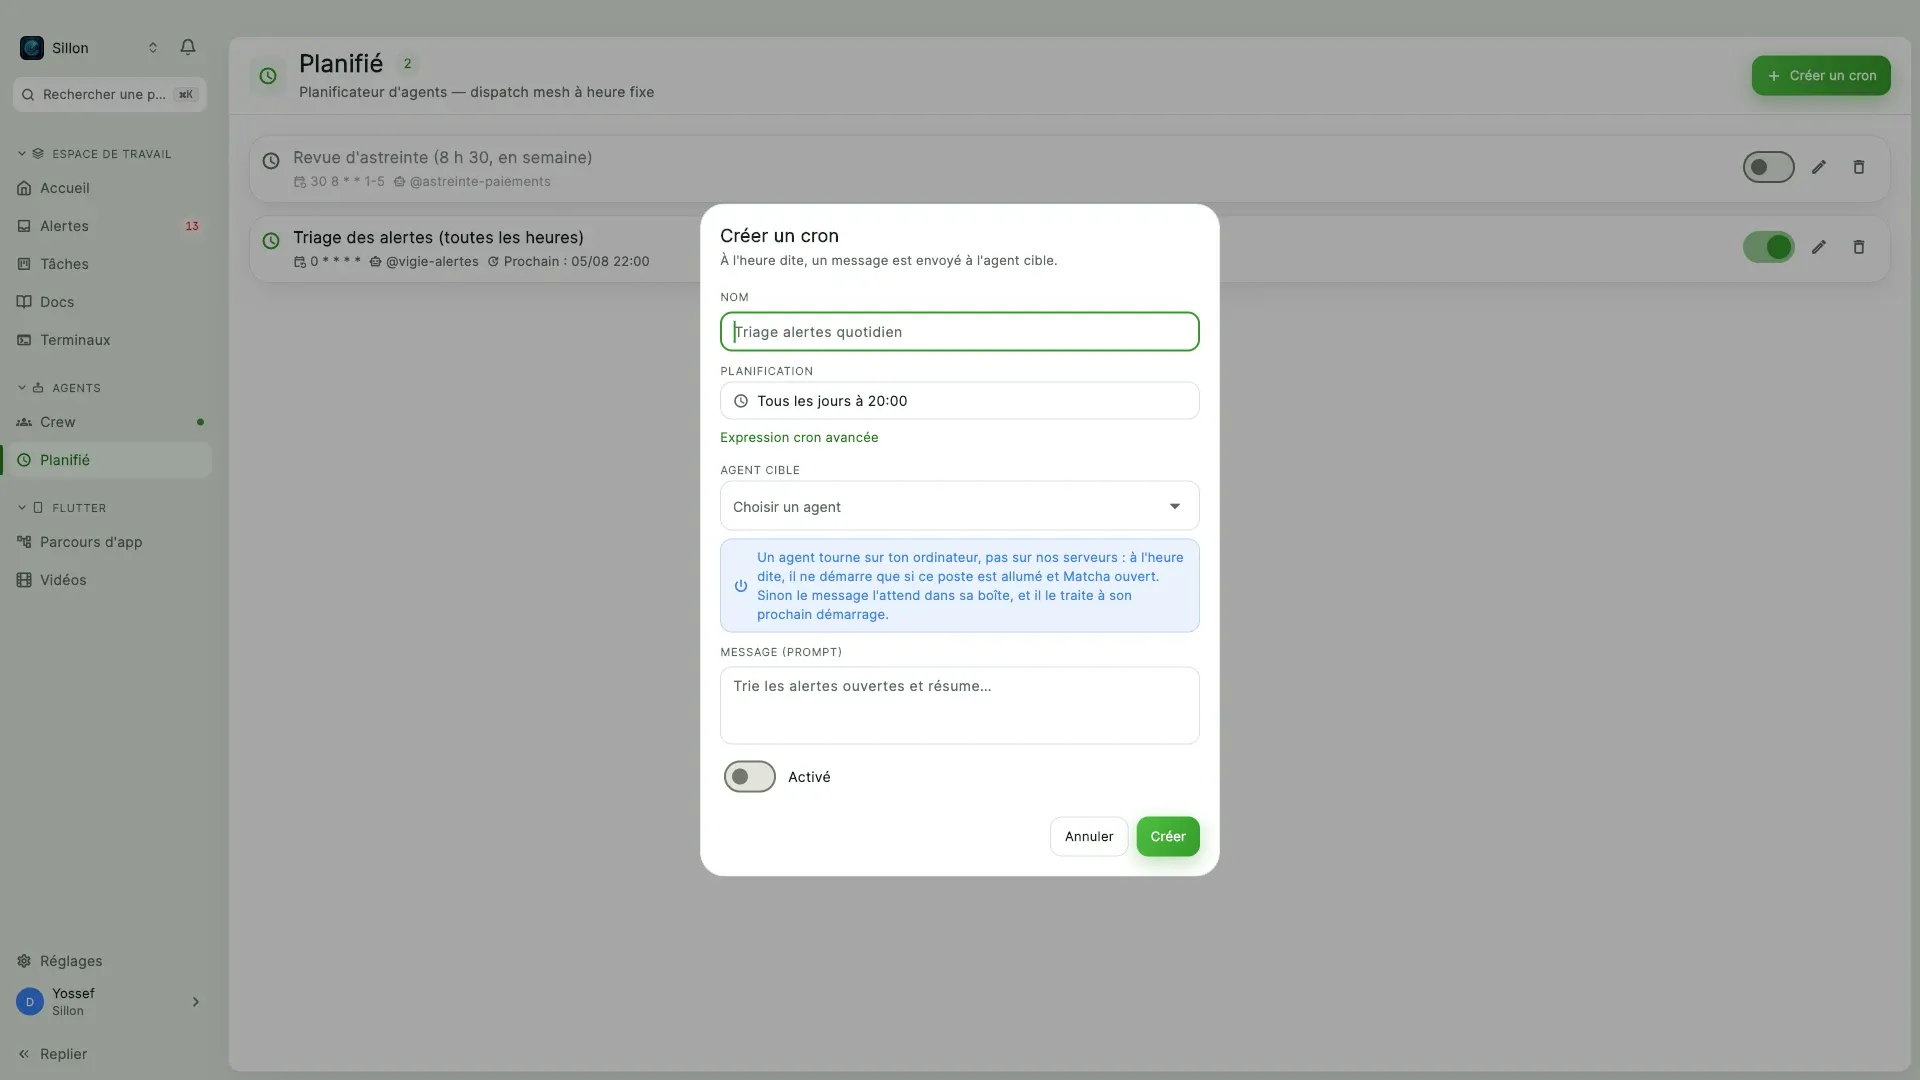The width and height of the screenshot is (1920, 1080).
Task: Open Réglages gear in sidebar
Action: [24, 961]
